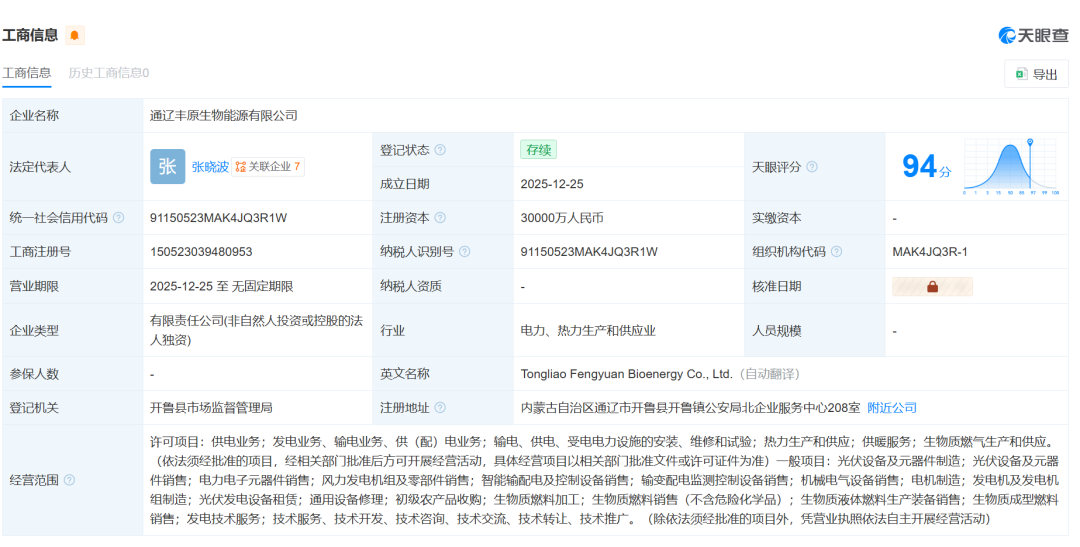Click help icon next to 组织机构代码

[x=836, y=251]
